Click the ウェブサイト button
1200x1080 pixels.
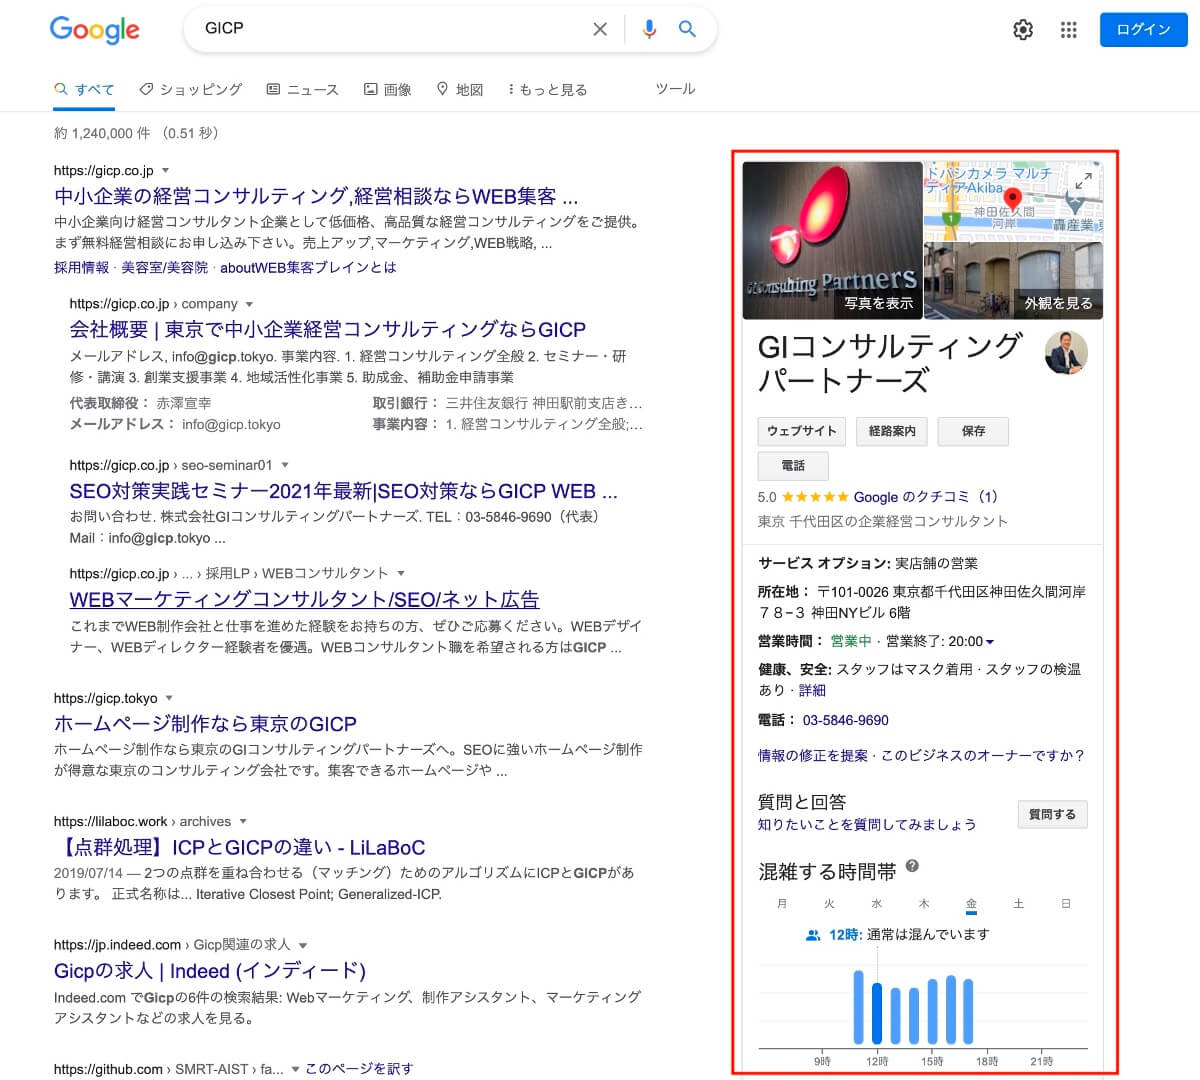pyautogui.click(x=802, y=431)
